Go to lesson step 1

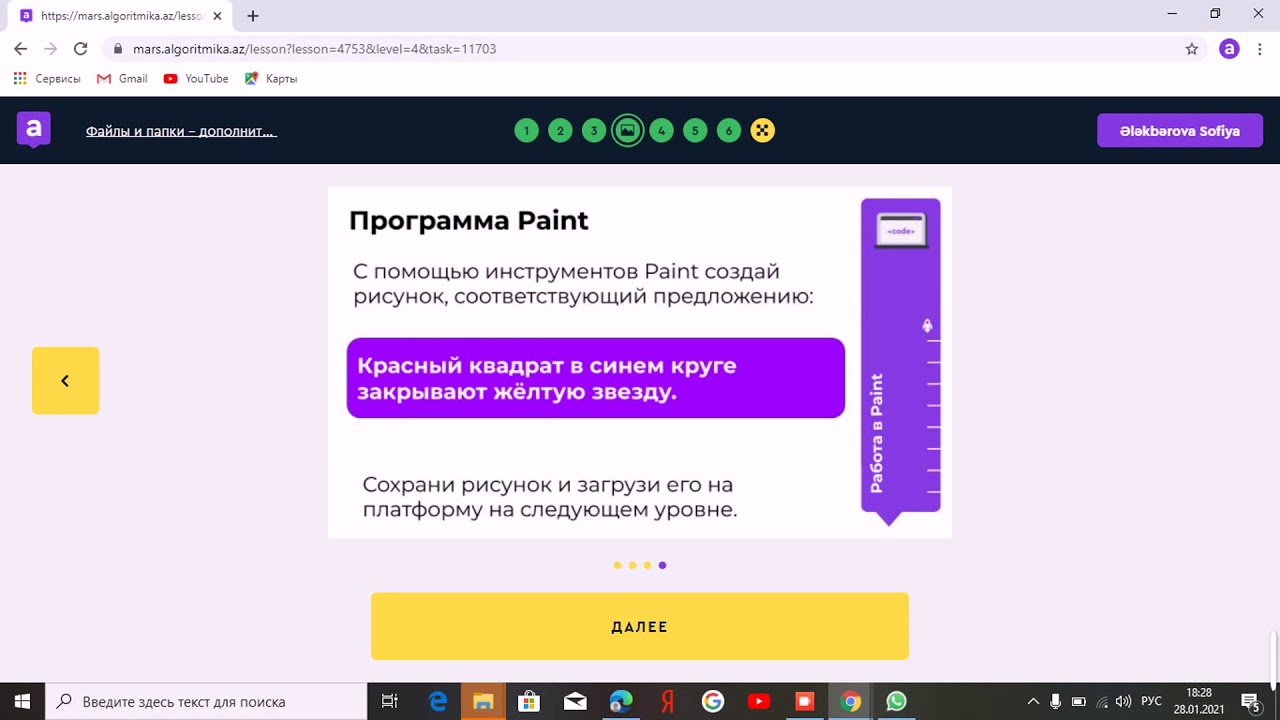click(x=526, y=131)
